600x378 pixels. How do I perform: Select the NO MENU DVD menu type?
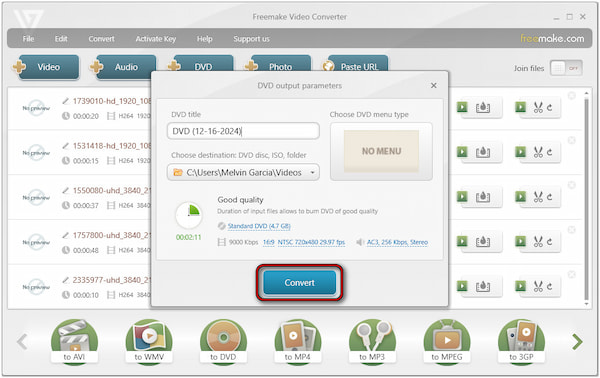coord(381,151)
